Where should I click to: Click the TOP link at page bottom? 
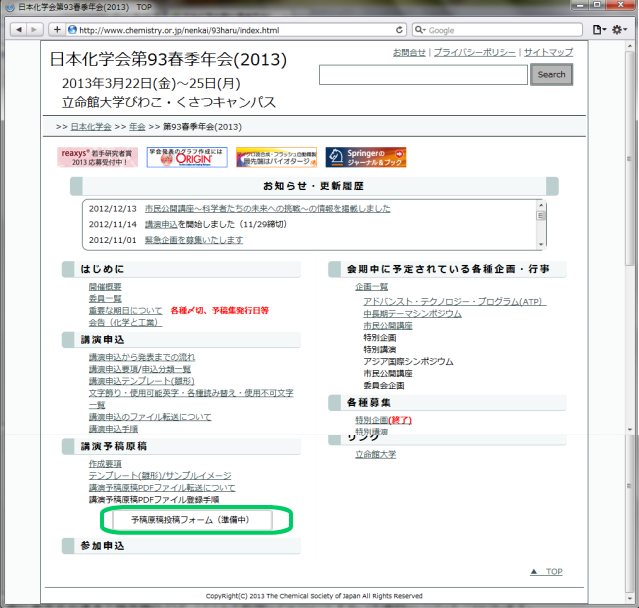pos(546,572)
